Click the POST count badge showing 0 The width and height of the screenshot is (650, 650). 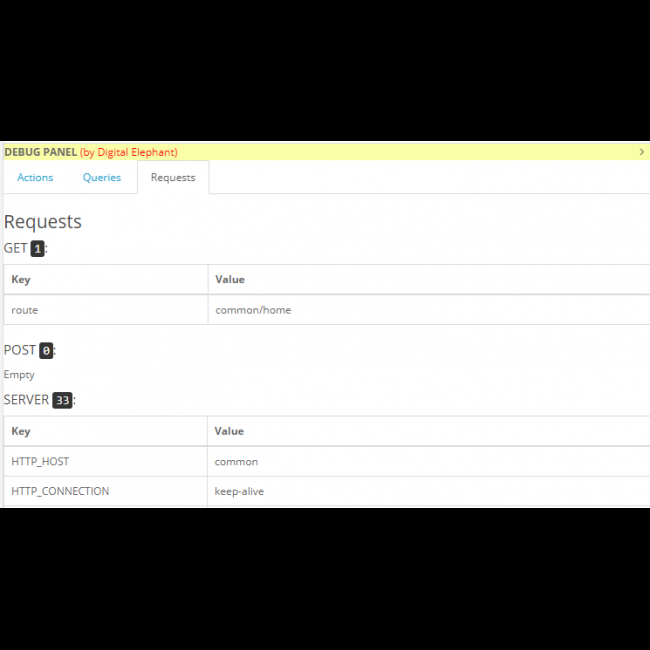coord(46,351)
